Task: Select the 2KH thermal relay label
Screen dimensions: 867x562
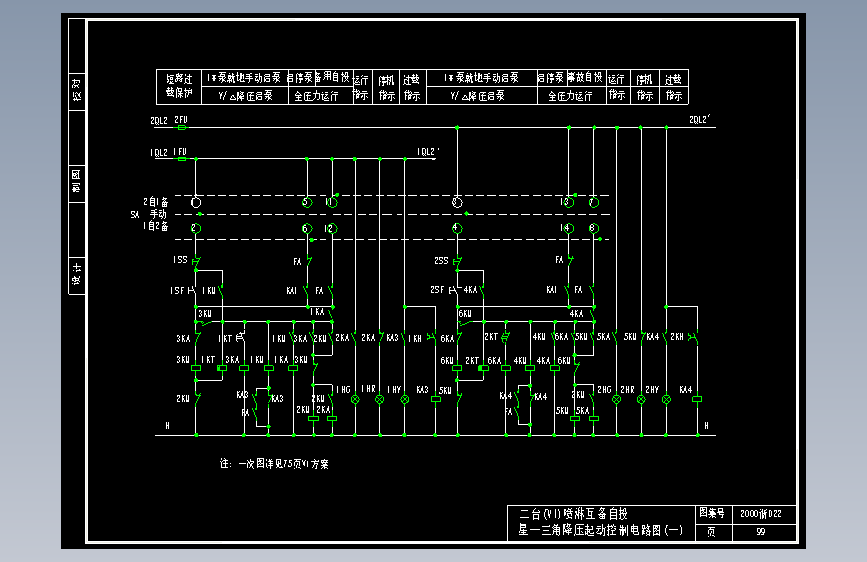Action: pyautogui.click(x=677, y=336)
